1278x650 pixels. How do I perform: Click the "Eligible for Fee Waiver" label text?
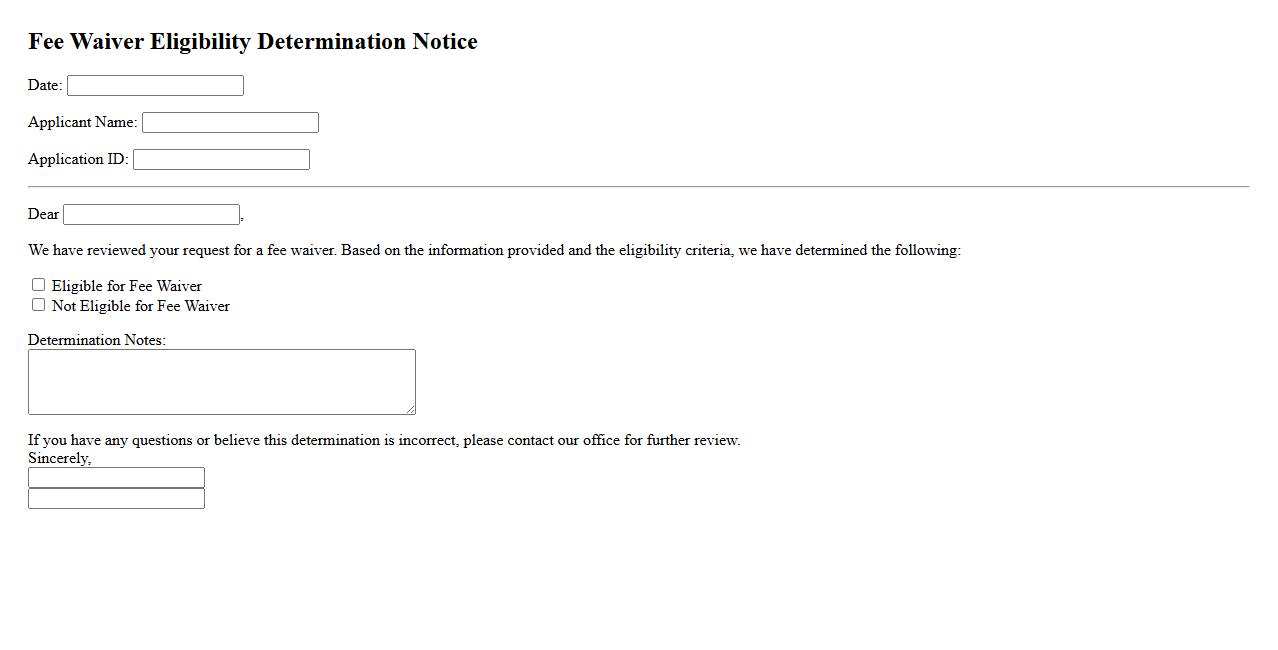pyautogui.click(x=127, y=286)
